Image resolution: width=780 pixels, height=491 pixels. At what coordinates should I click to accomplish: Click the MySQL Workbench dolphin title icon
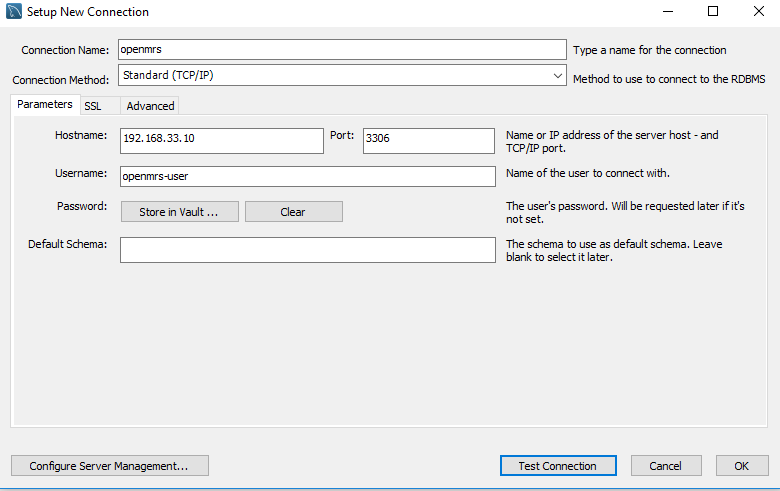(x=12, y=12)
